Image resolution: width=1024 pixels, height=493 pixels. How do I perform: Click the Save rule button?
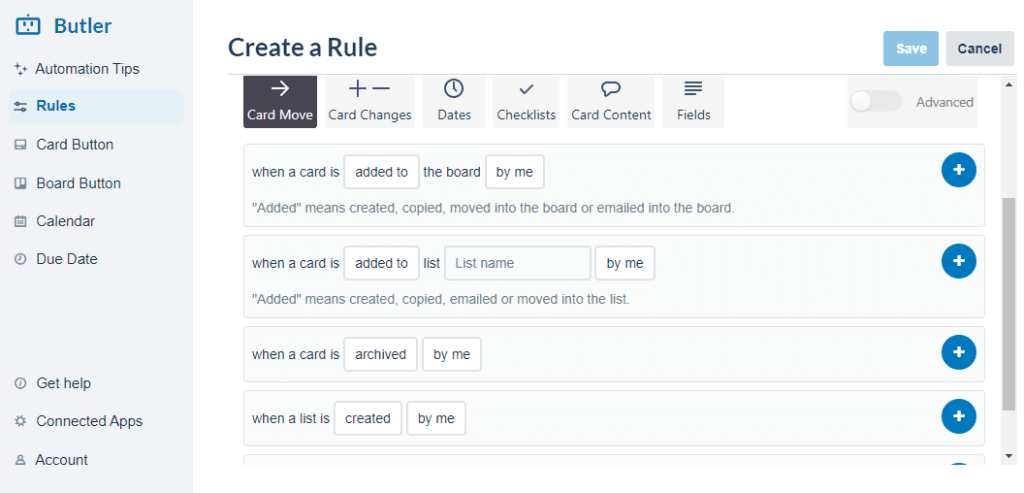coord(911,48)
